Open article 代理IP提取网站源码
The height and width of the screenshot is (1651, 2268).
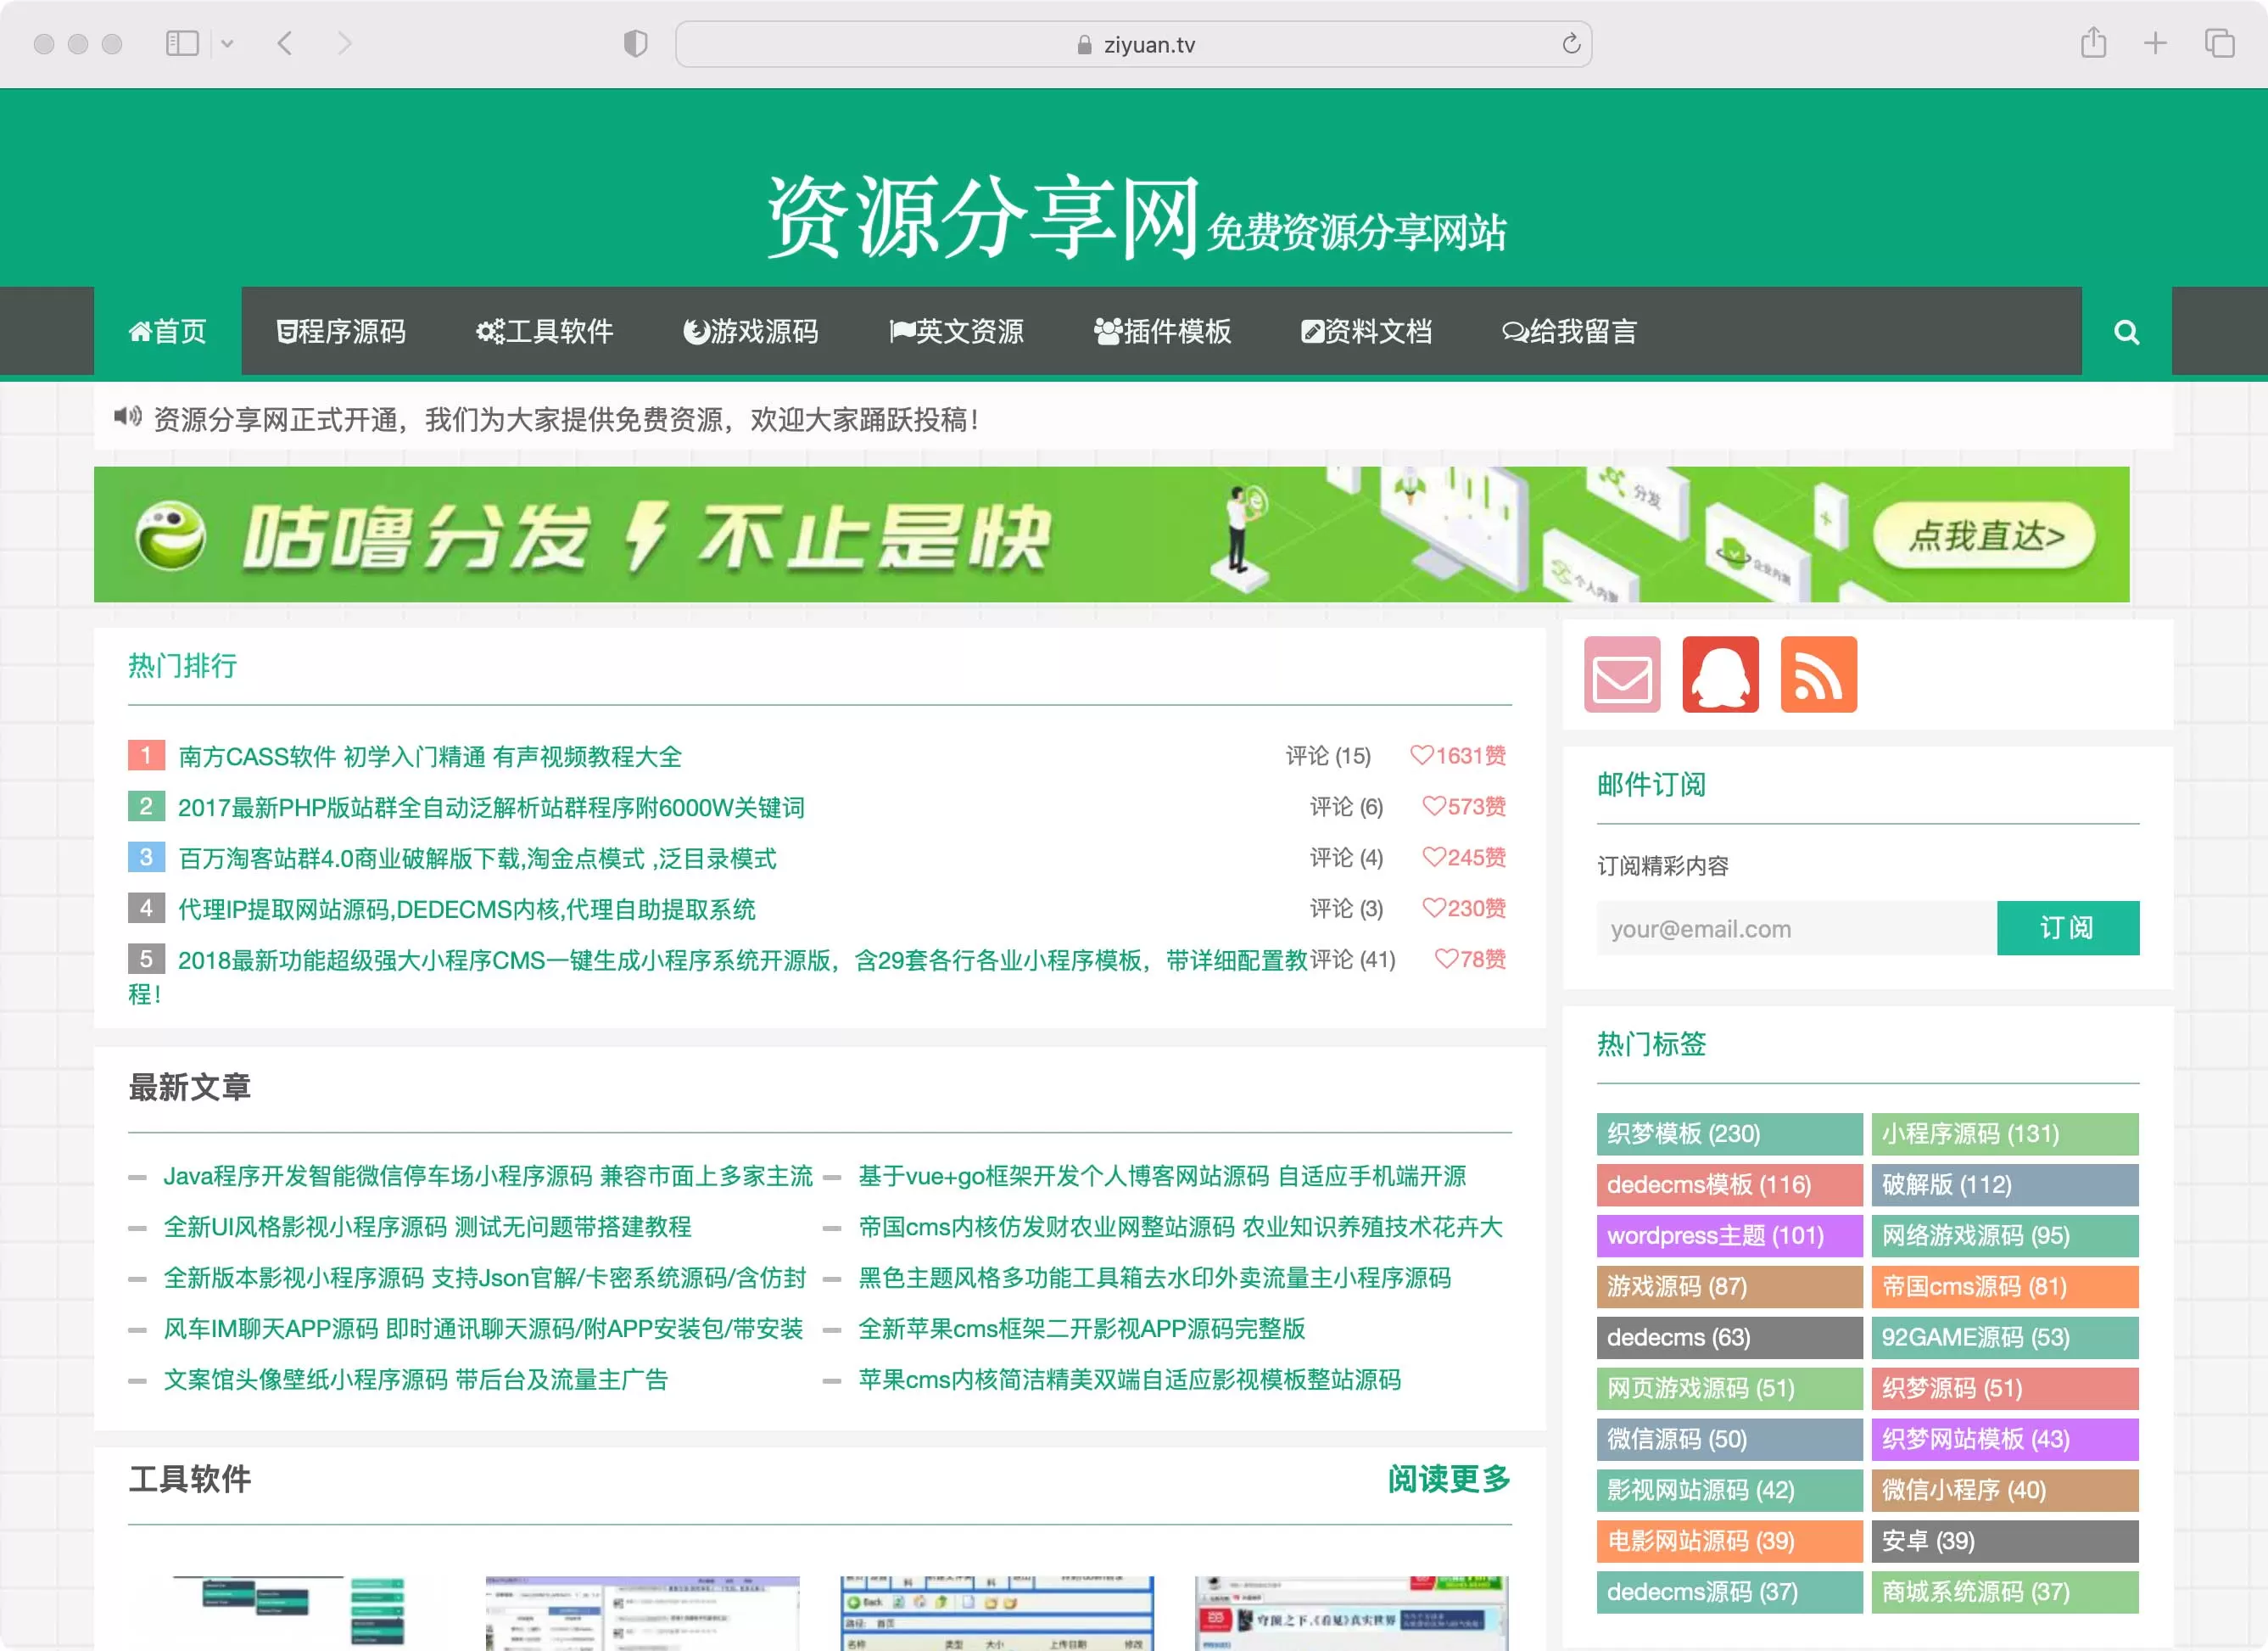(467, 910)
